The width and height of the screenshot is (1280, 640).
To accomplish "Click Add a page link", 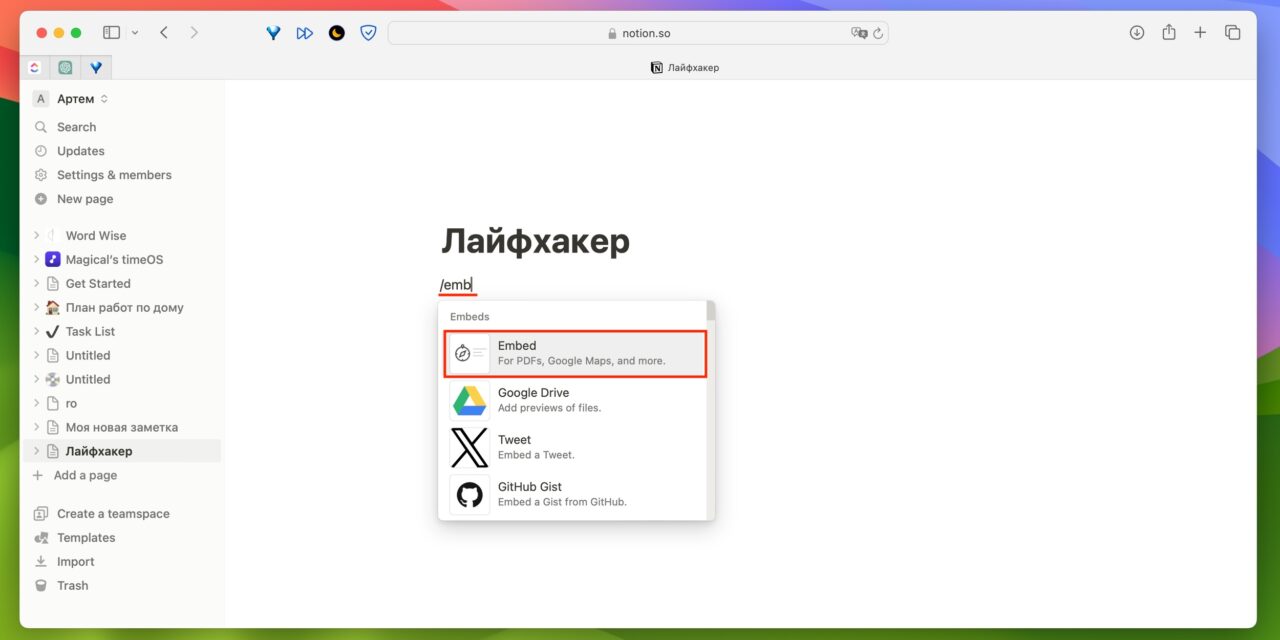I will pos(85,475).
